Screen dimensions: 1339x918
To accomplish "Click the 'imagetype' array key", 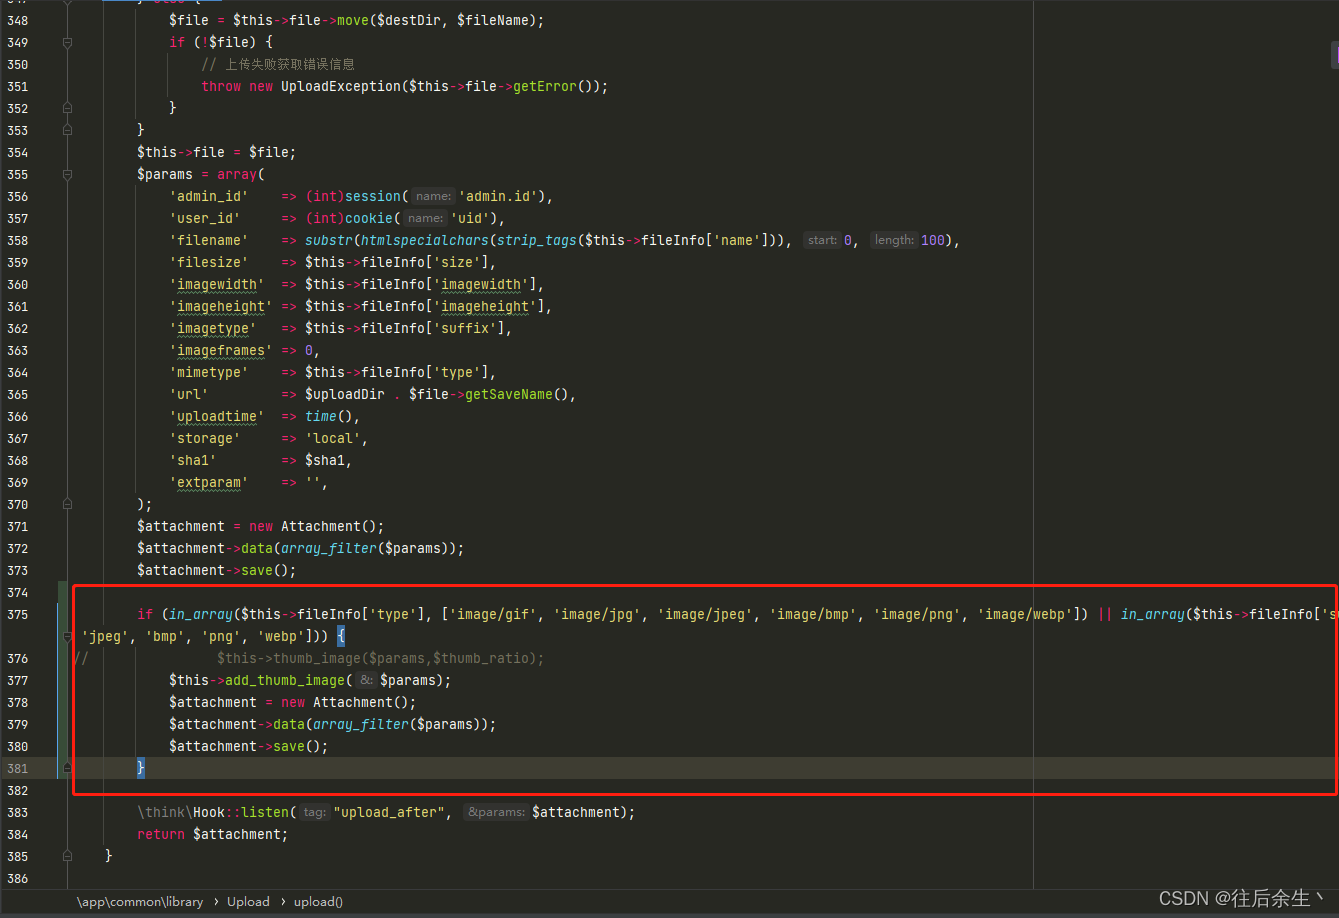I will (x=213, y=328).
